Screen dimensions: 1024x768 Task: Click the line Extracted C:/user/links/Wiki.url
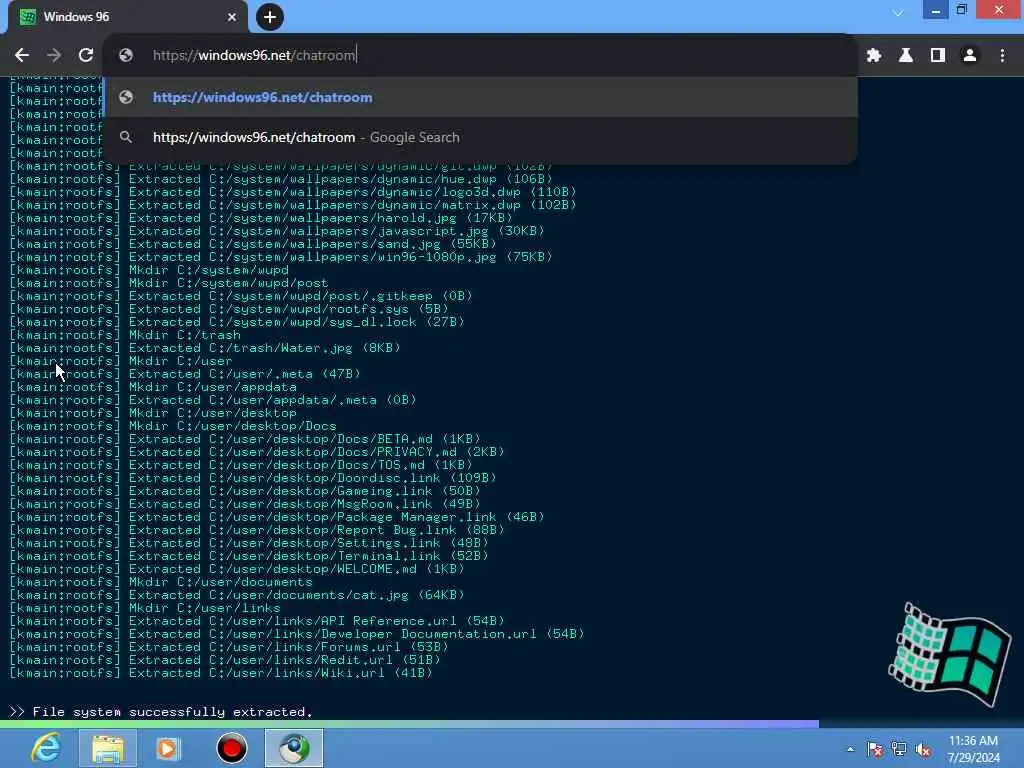[221, 673]
